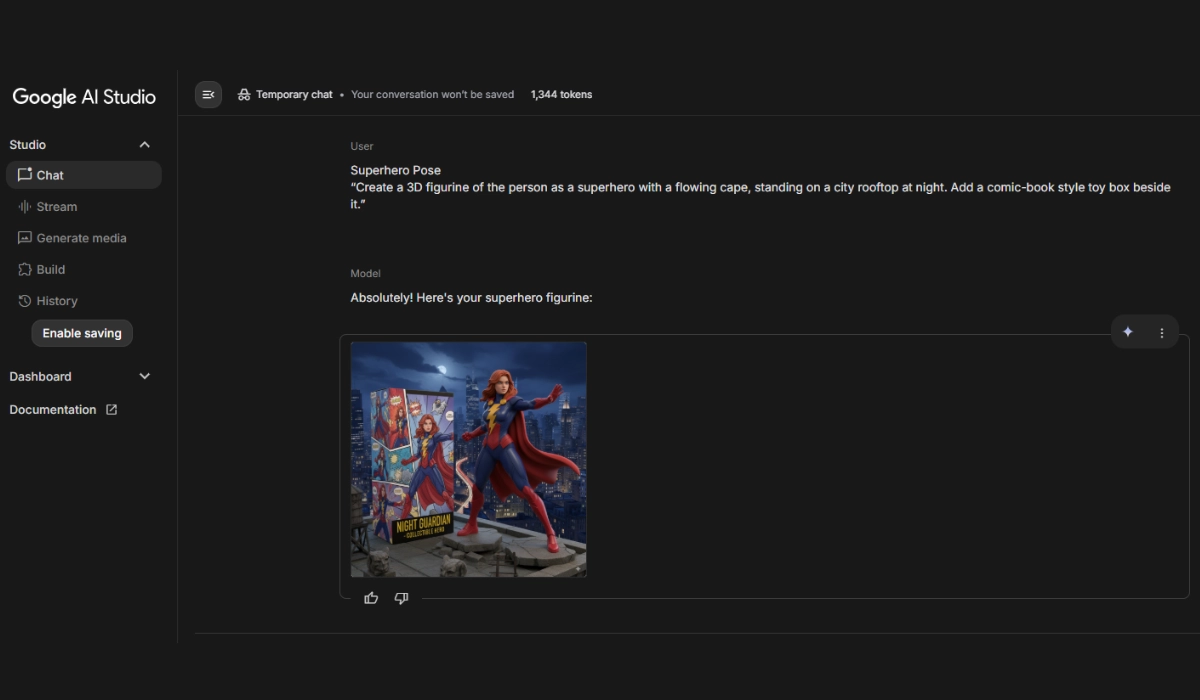Click the sparkle icon above the response

point(1128,332)
